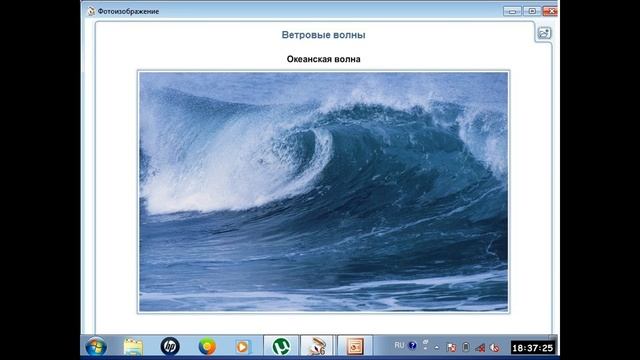This screenshot has width=640, height=360.
Task: Click the 18:37:25 clock
Action: [532, 348]
